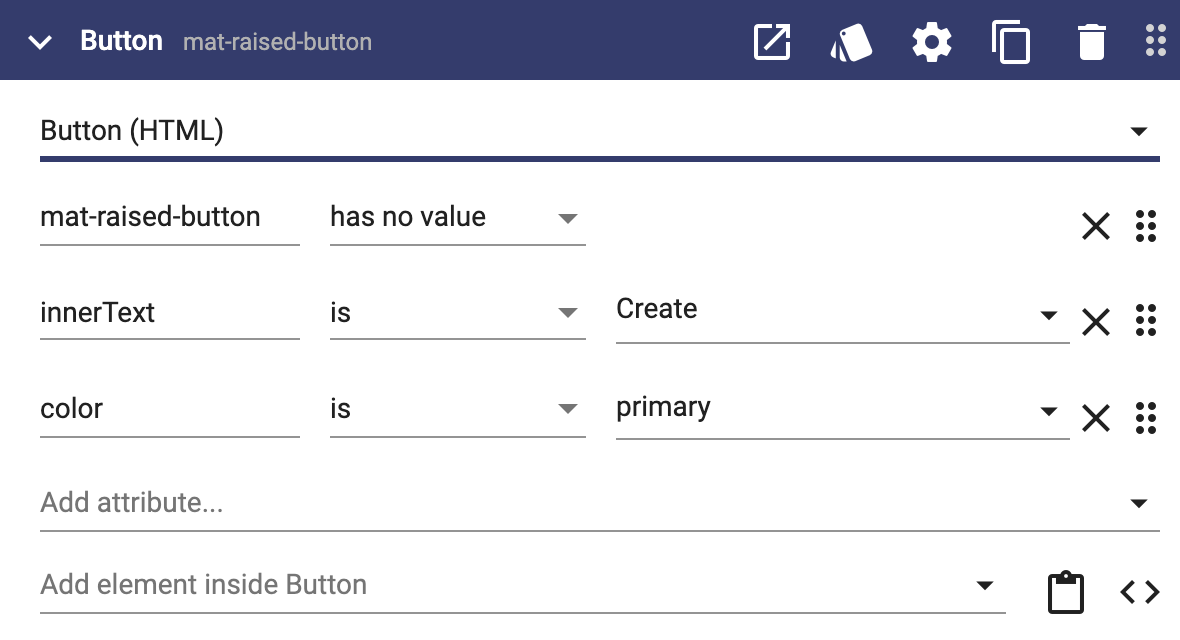The image size is (1180, 640).
Task: Duplicate the Button element with copy icon
Action: (1011, 42)
